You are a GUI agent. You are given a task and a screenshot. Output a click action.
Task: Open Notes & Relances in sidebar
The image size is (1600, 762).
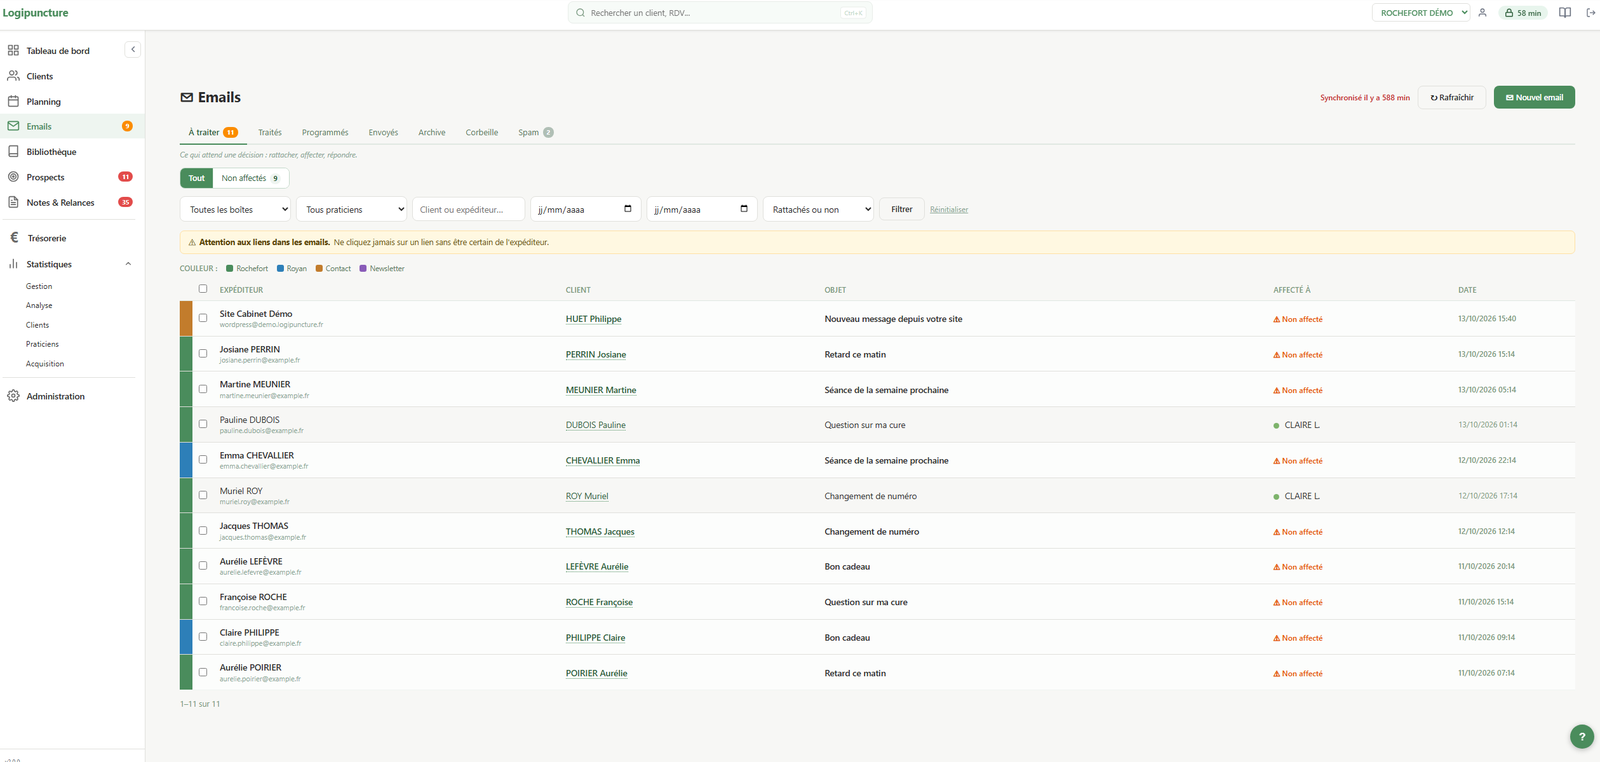point(60,203)
